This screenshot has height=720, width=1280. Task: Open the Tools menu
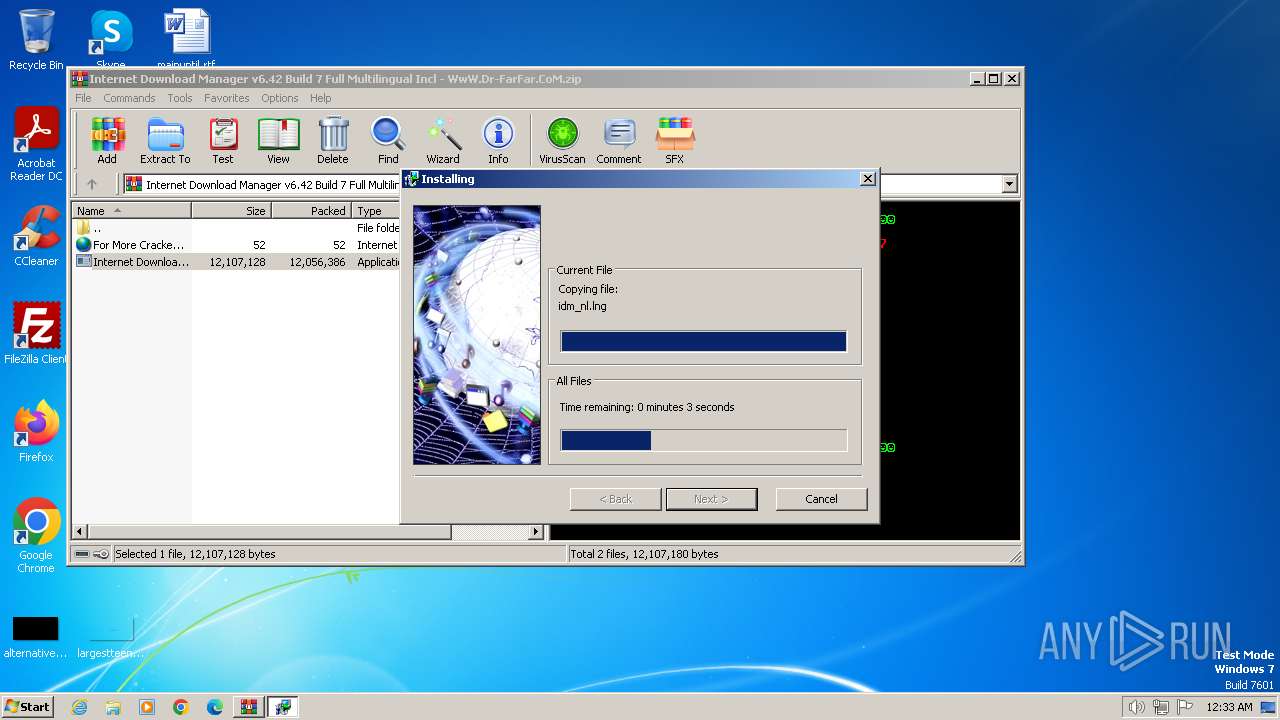(180, 98)
